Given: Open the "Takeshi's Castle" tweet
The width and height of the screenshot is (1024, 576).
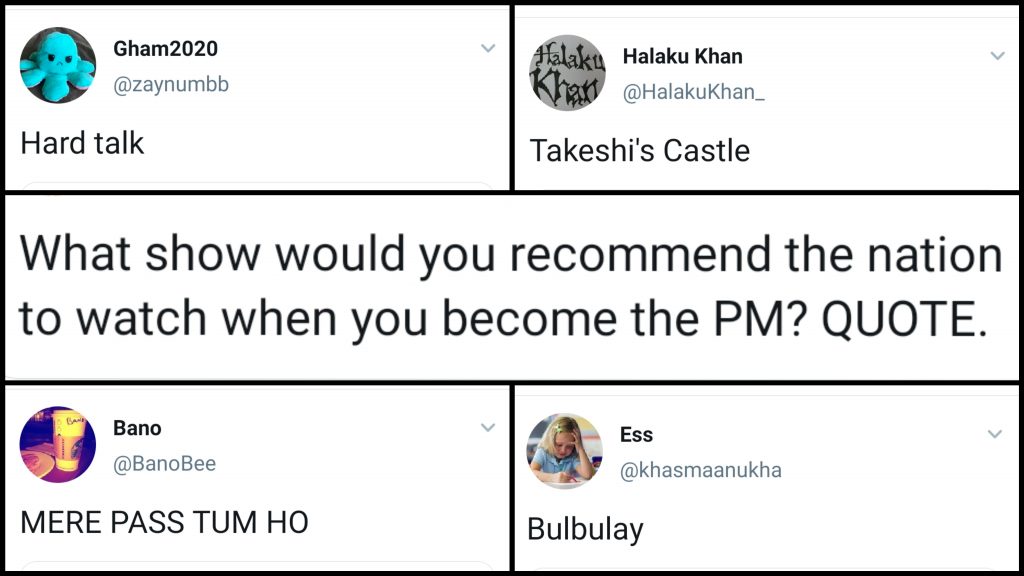Looking at the screenshot, I should pyautogui.click(x=639, y=151).
